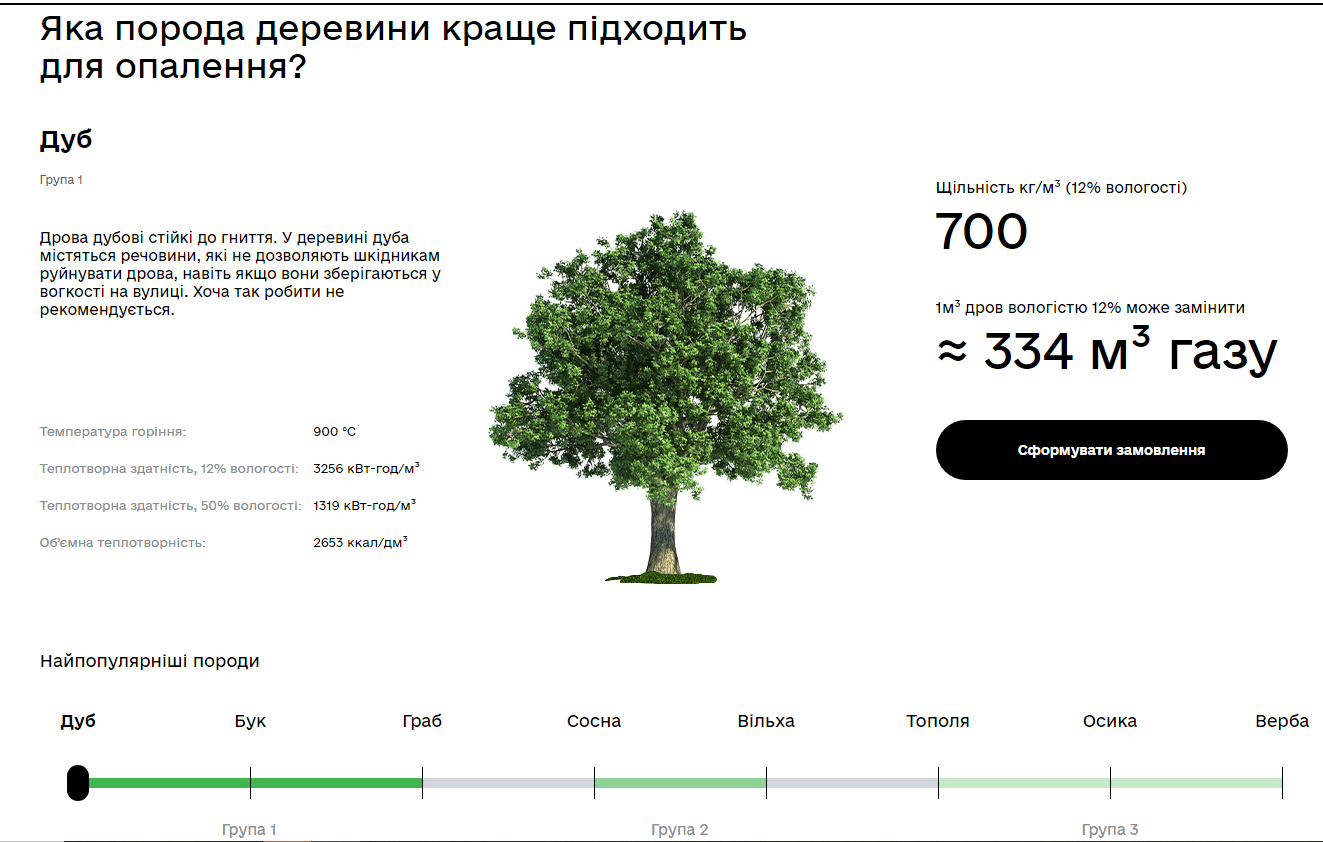The height and width of the screenshot is (842, 1323).
Task: Select the Граб species label
Action: coord(422,720)
